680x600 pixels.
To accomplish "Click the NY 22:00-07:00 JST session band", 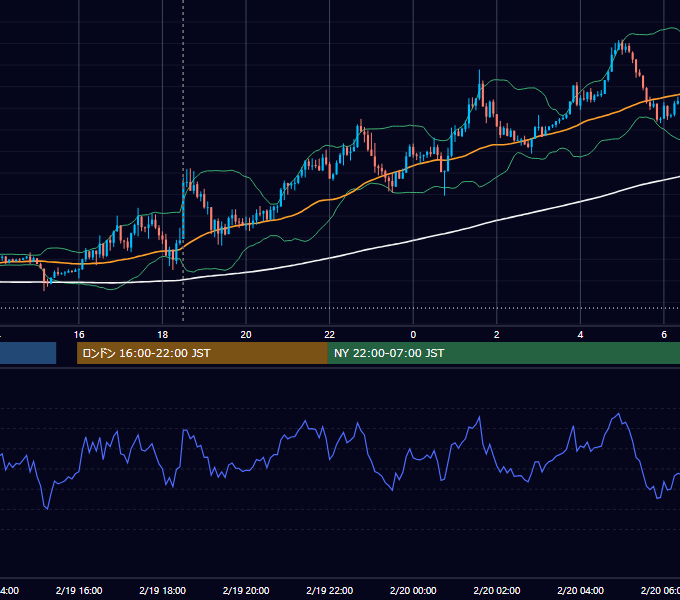I will coord(503,353).
